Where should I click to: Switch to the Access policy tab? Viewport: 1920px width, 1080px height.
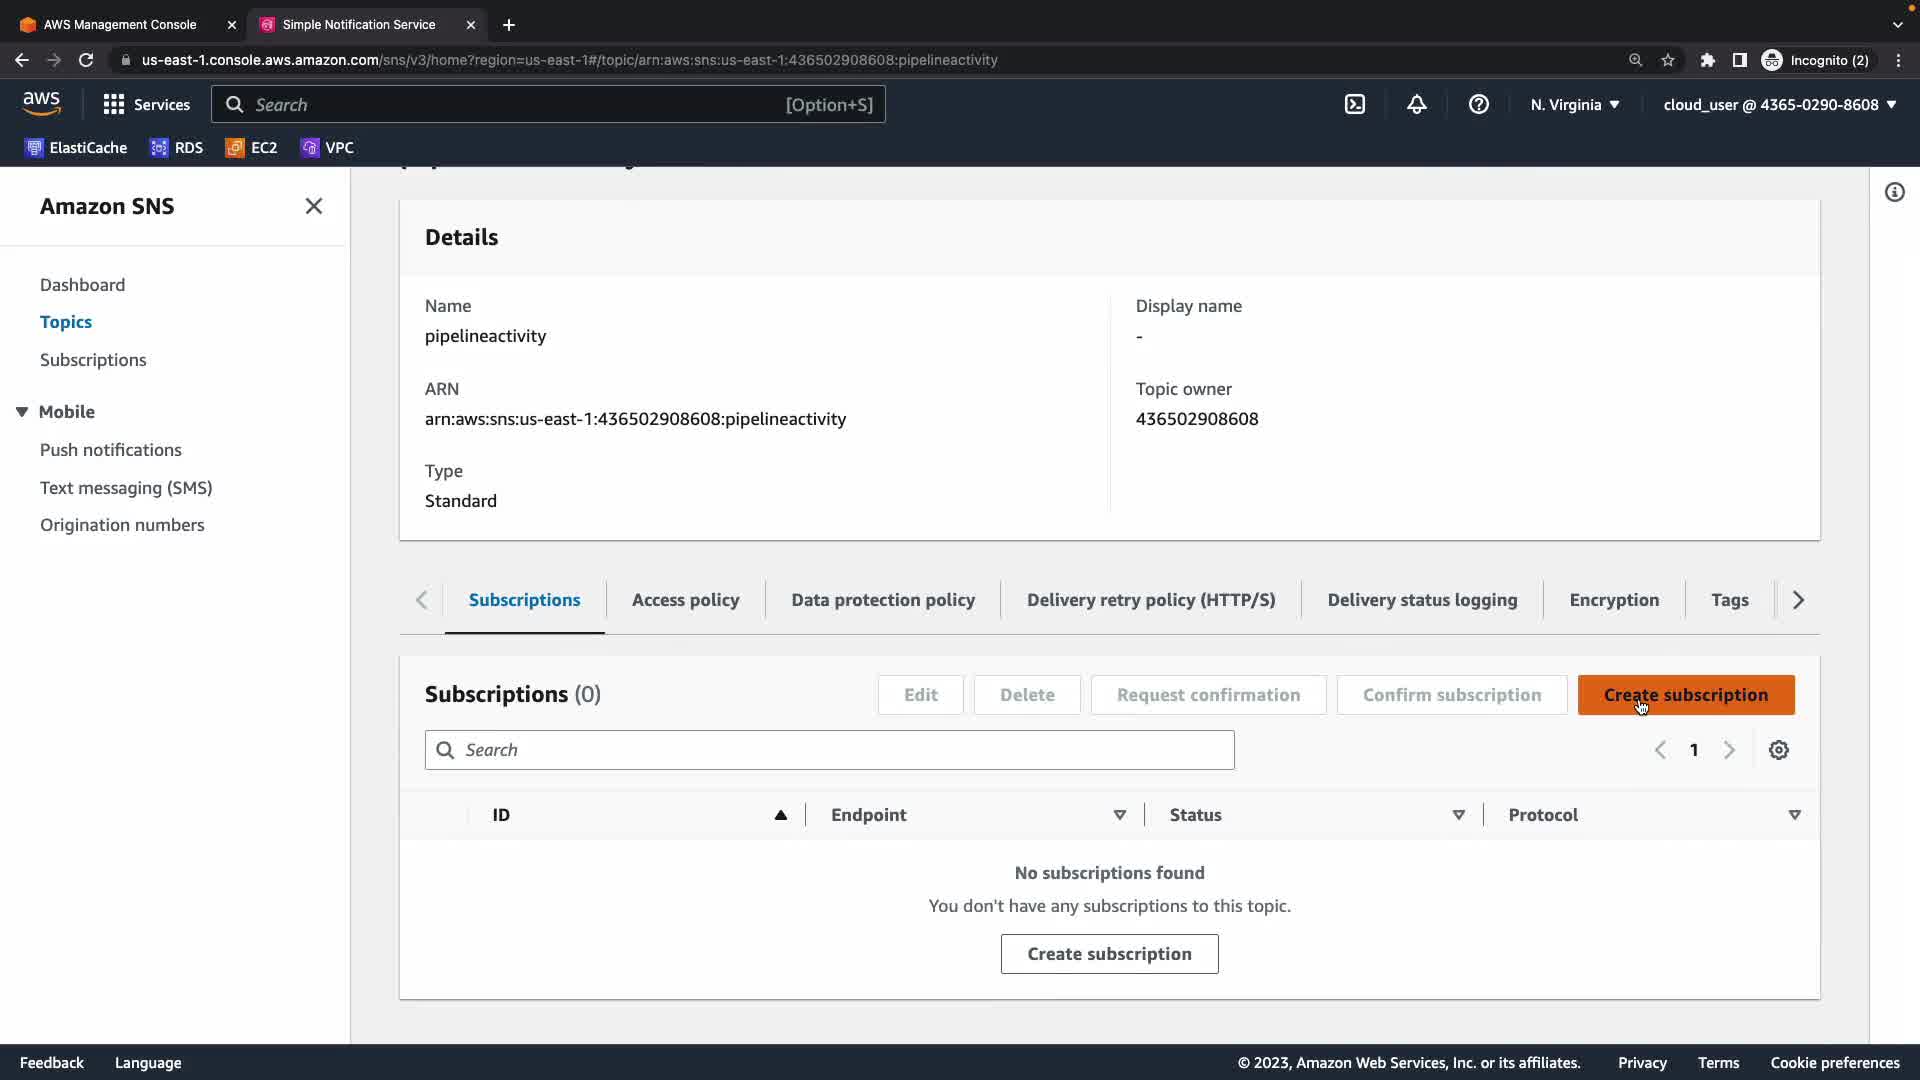point(685,600)
